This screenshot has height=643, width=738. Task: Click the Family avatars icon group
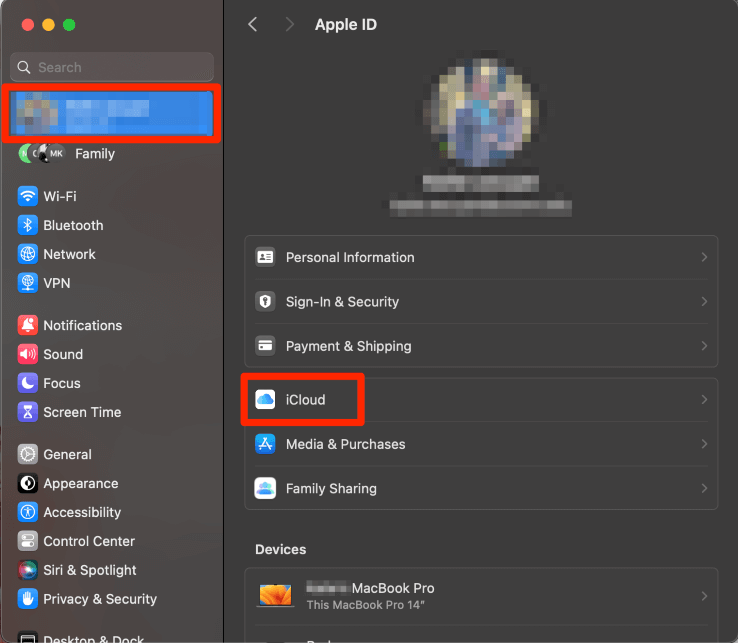(x=41, y=153)
